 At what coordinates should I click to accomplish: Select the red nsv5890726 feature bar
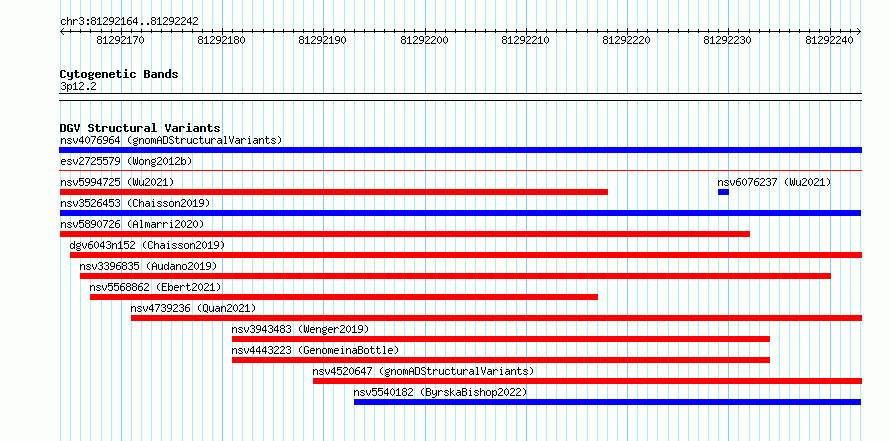pyautogui.click(x=405, y=234)
